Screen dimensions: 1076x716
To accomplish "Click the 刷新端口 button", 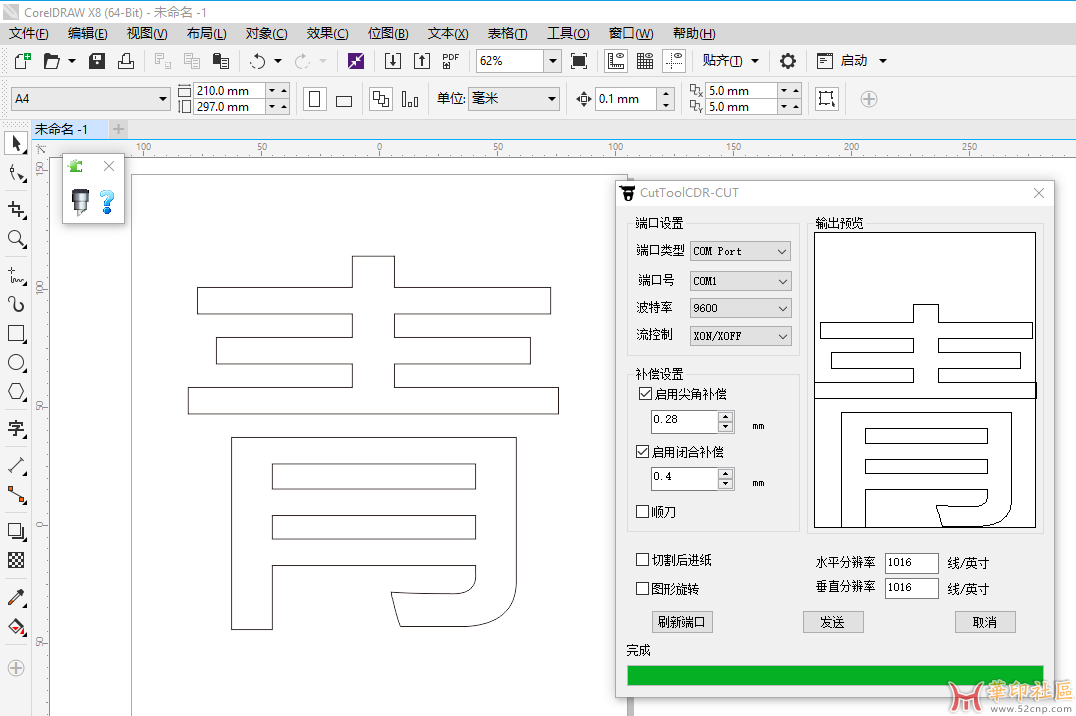I will click(681, 622).
